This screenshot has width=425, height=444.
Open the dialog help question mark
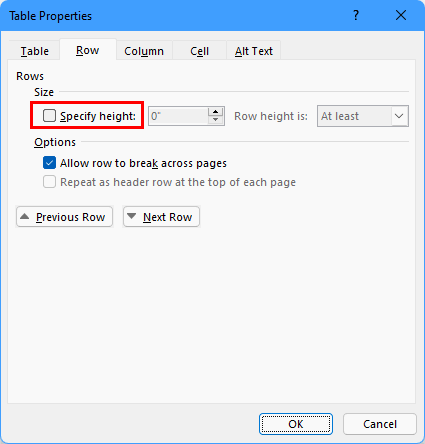click(356, 15)
